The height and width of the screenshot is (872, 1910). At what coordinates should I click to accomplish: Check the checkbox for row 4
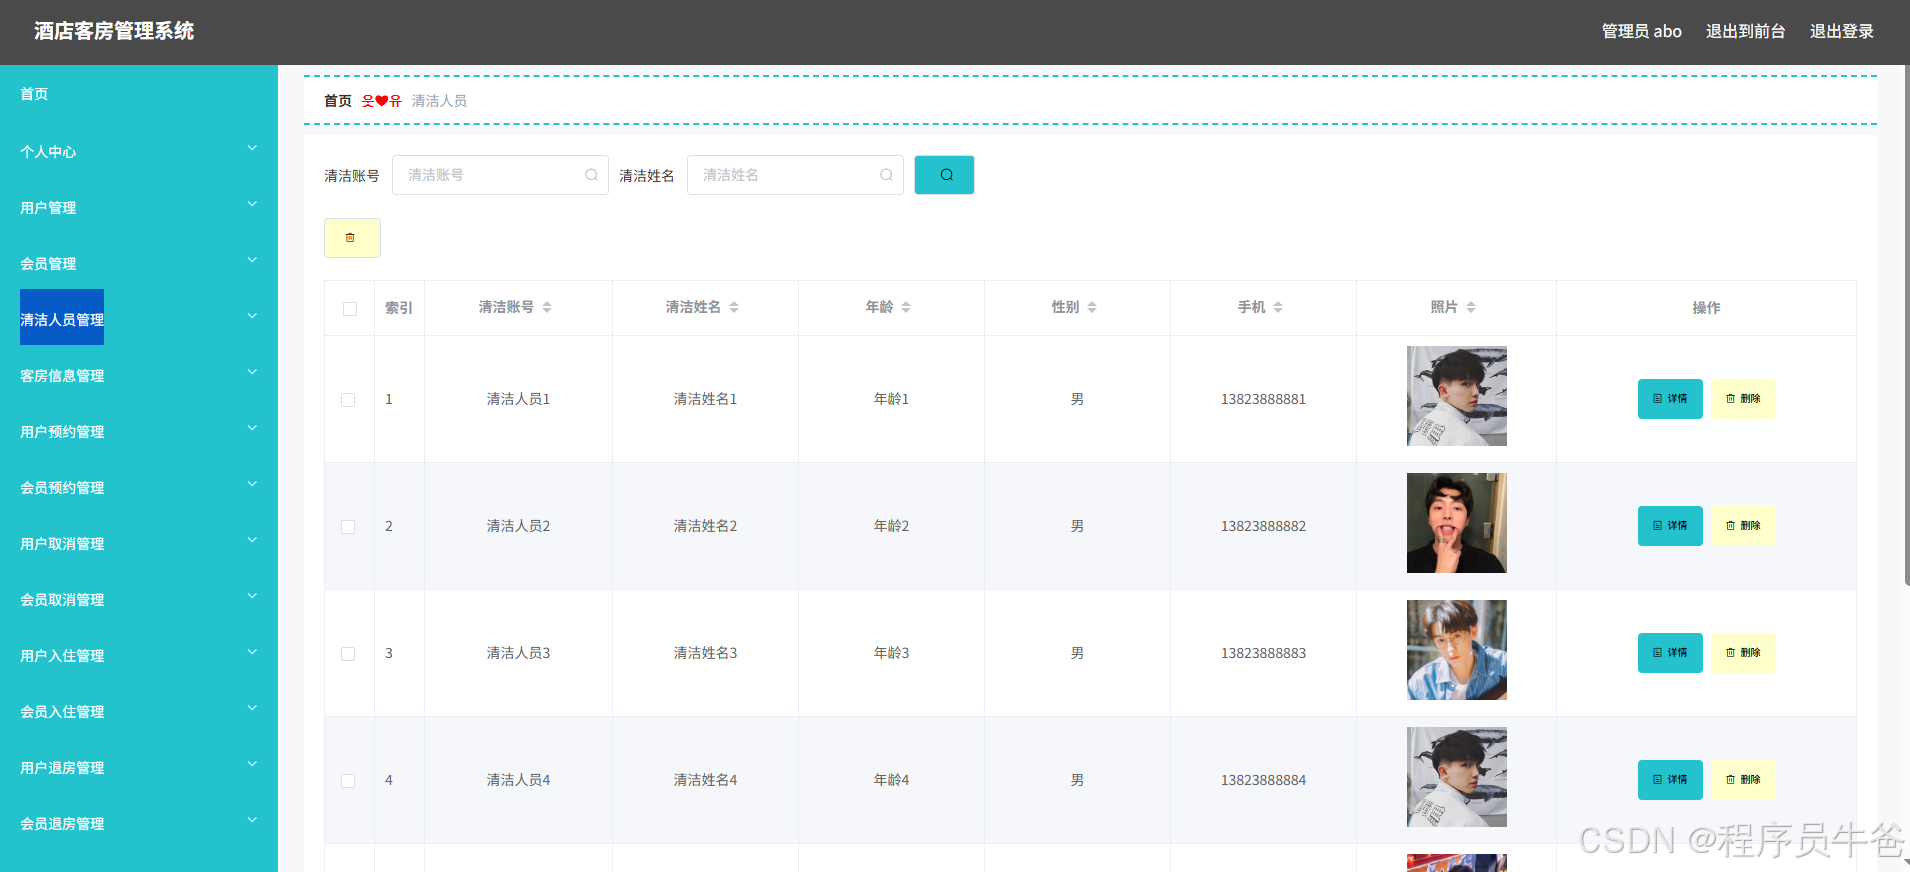coord(348,781)
